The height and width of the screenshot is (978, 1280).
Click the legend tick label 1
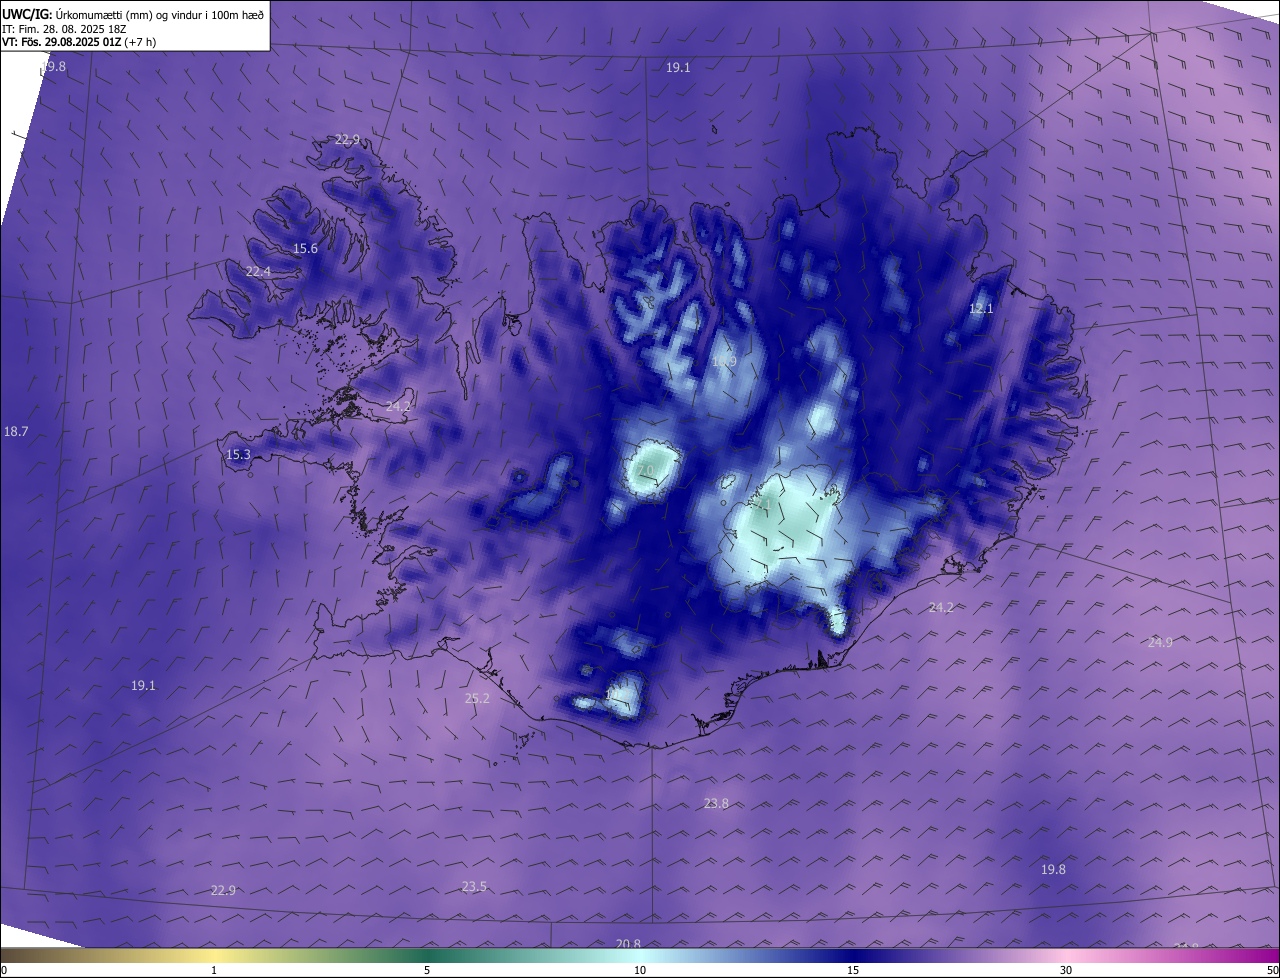point(214,970)
